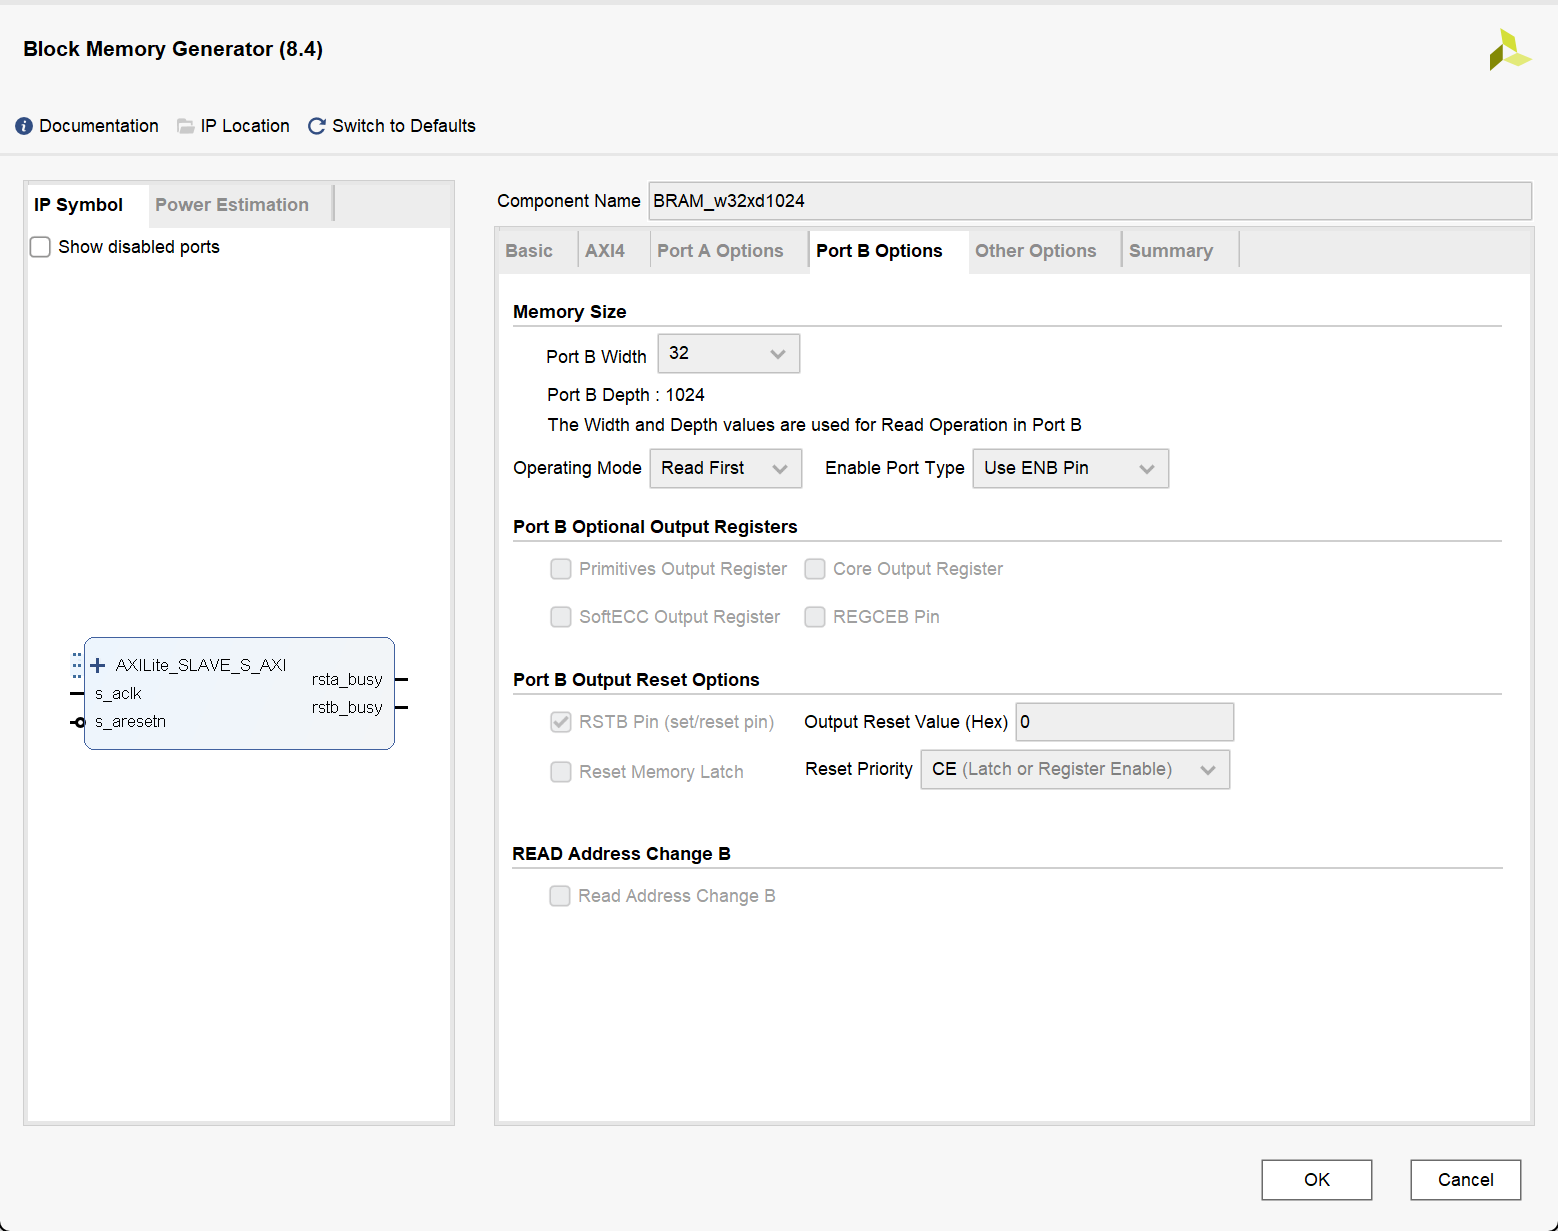Image resolution: width=1558 pixels, height=1231 pixels.
Task: Open the Other Options tab
Action: click(x=1036, y=251)
